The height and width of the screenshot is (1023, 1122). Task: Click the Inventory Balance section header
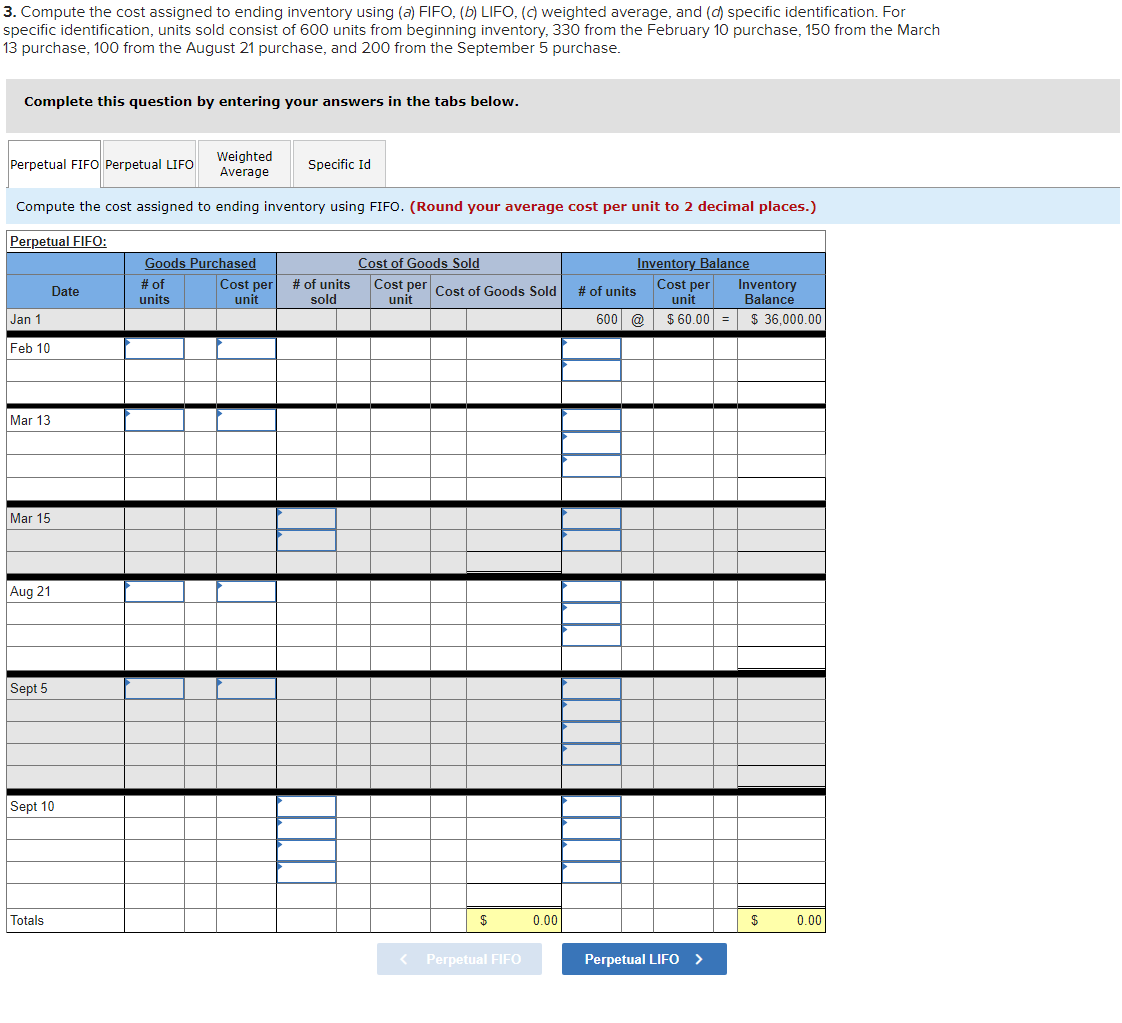click(x=693, y=263)
